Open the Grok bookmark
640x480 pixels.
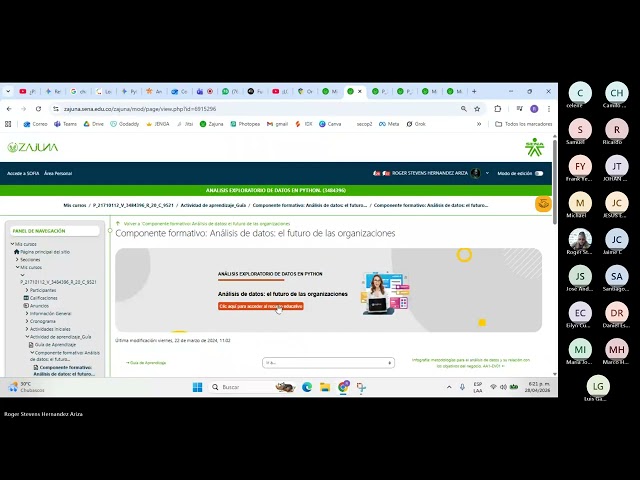[x=416, y=124]
